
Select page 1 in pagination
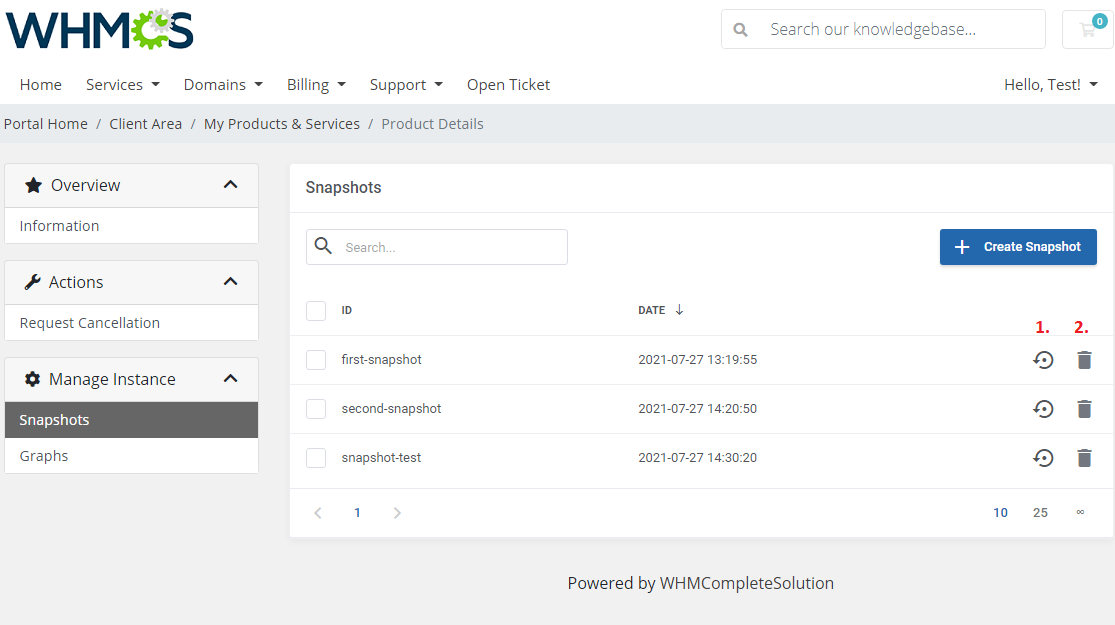tap(357, 513)
